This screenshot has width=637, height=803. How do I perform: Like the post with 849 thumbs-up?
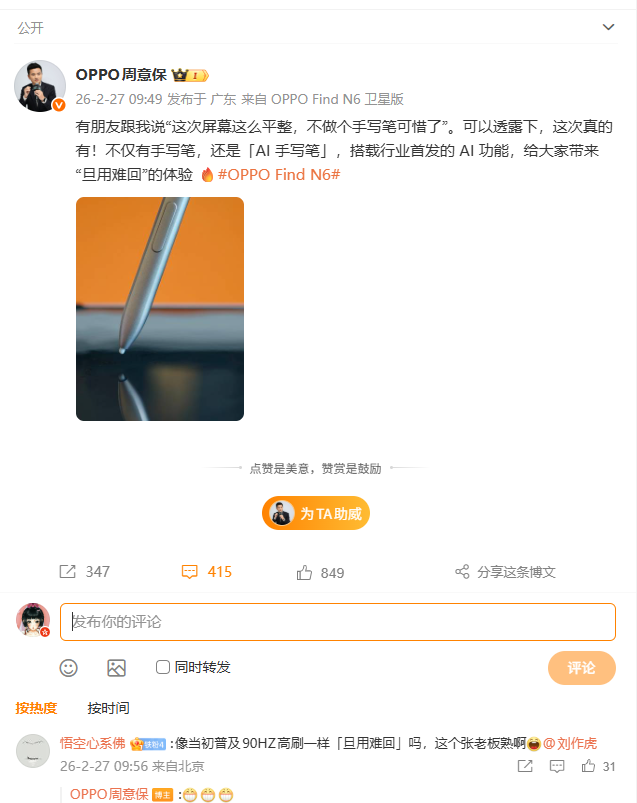304,573
